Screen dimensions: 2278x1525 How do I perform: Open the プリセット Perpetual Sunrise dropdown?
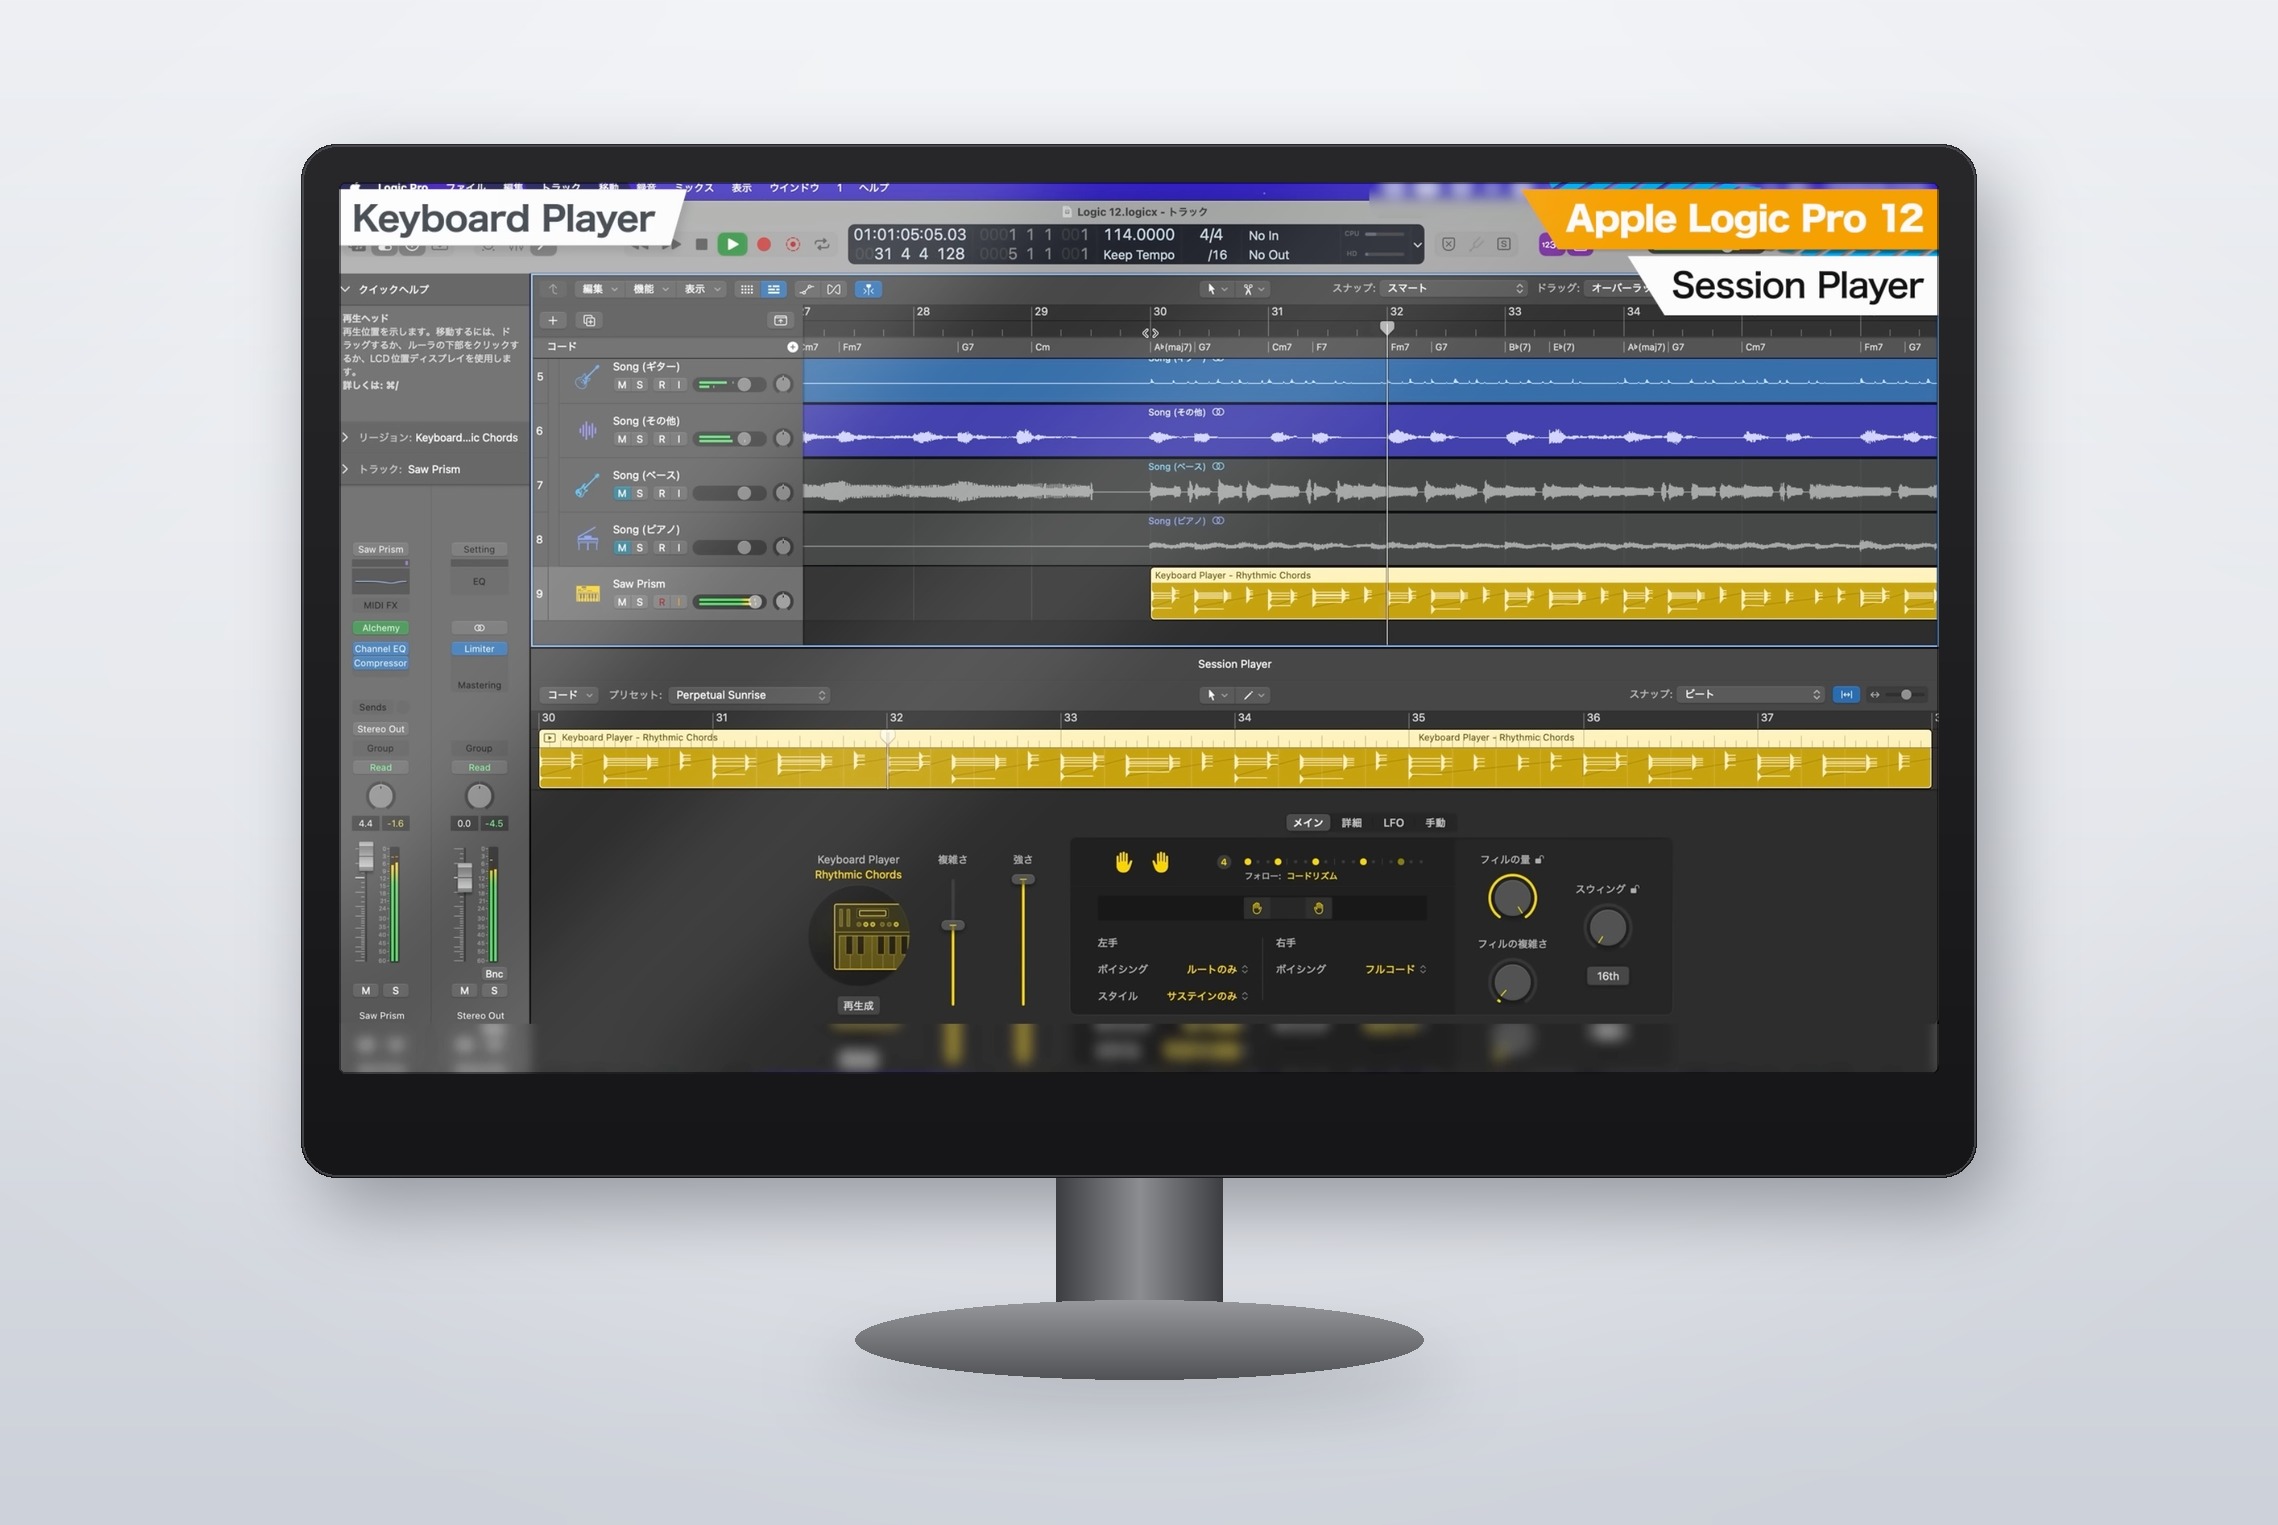[749, 695]
